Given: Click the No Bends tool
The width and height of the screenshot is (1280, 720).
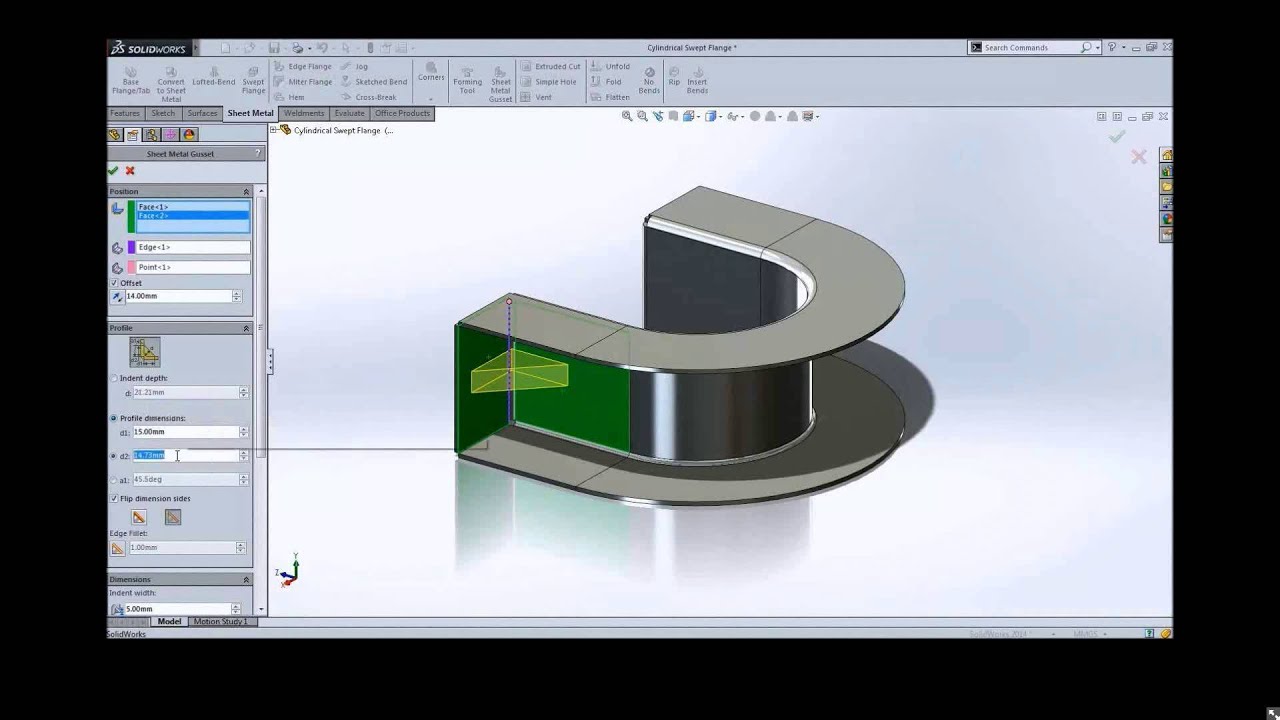Looking at the screenshot, I should click(649, 80).
